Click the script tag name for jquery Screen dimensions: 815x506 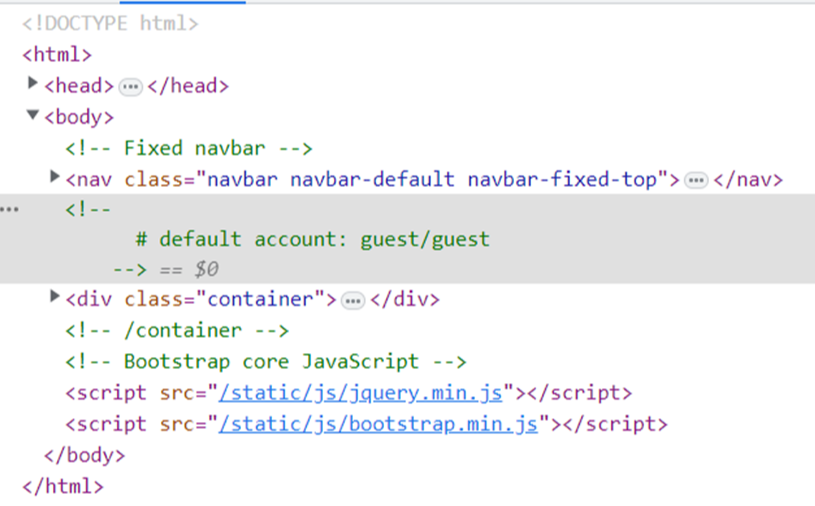point(111,393)
